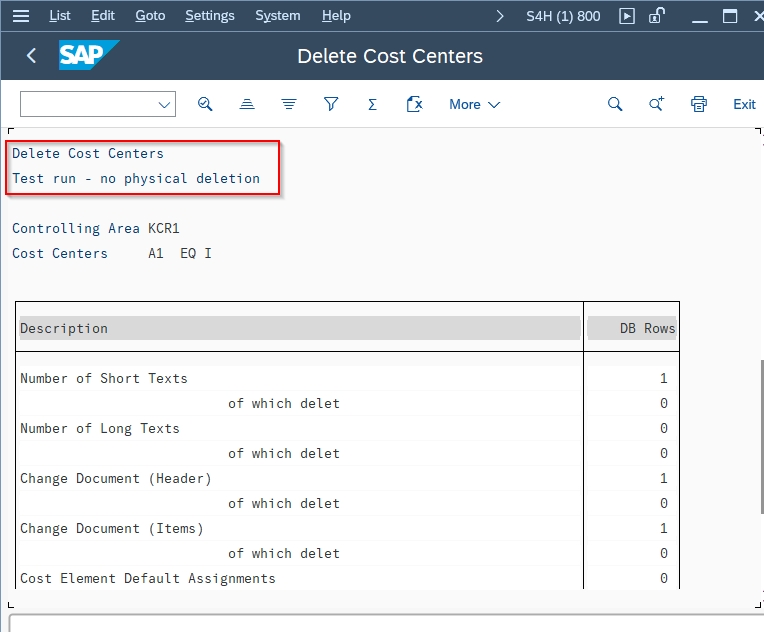Sort list in ascending order
This screenshot has width=764, height=632.
click(247, 104)
